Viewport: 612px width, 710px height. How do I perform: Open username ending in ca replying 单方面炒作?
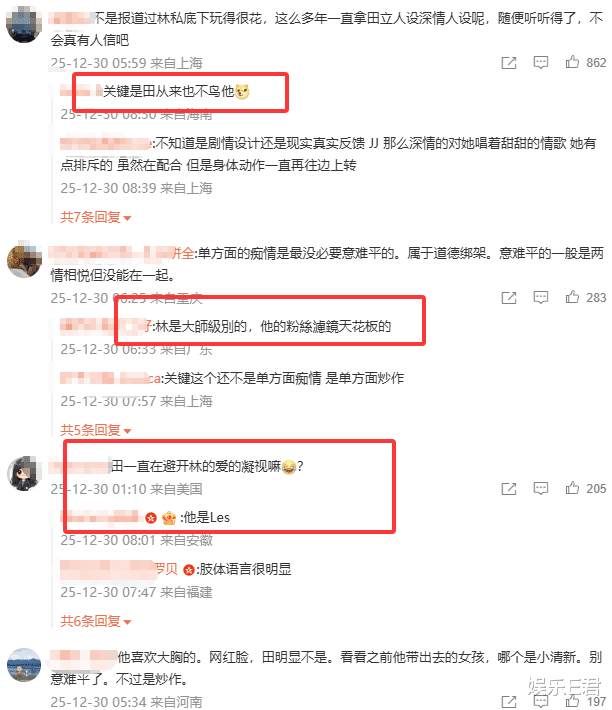pos(110,378)
